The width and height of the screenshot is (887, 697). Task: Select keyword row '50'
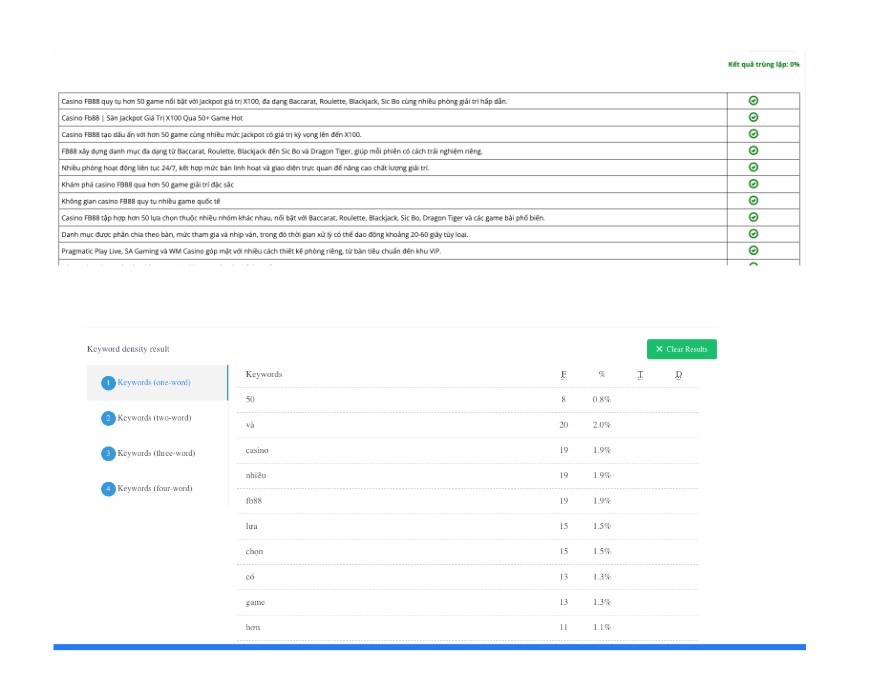(467, 399)
